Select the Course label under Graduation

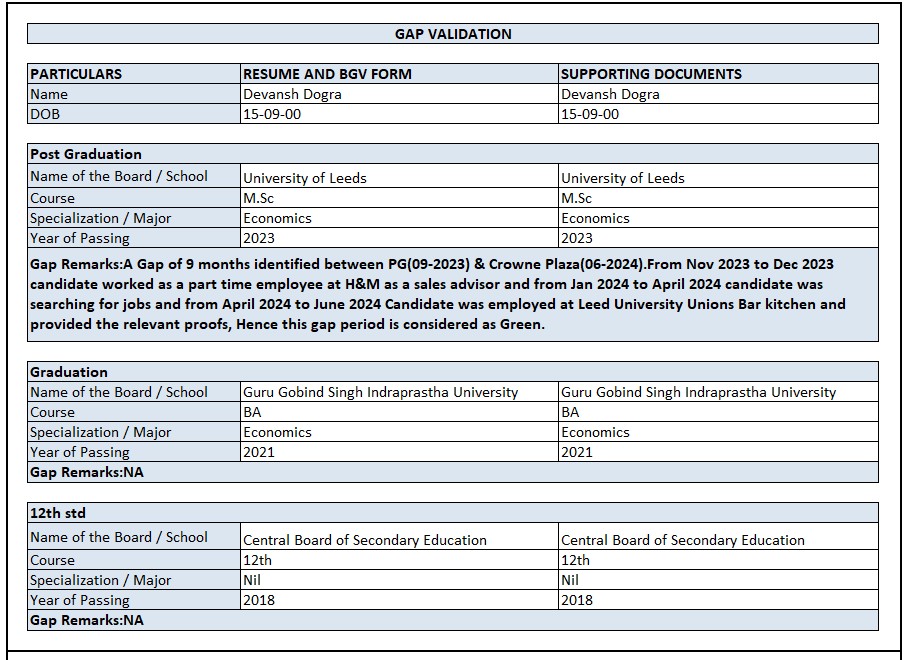click(x=52, y=412)
